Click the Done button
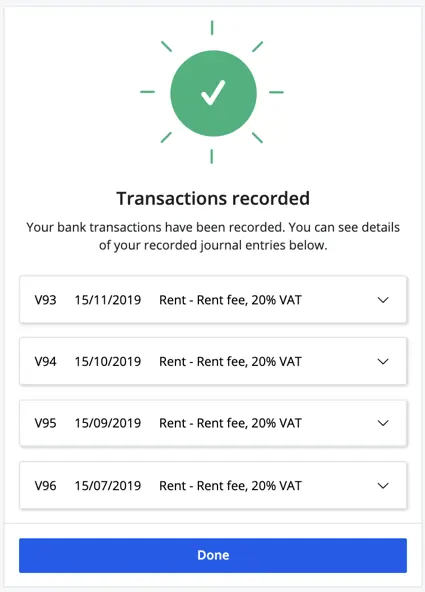Screen dimensions: 425x592 click(x=213, y=555)
